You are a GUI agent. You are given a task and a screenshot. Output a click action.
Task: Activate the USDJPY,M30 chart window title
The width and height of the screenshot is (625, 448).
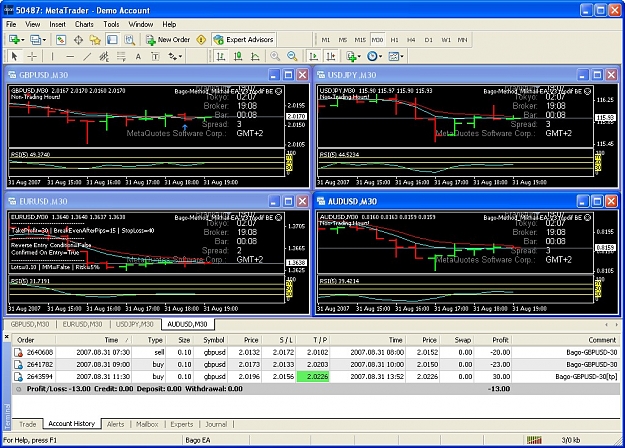(x=352, y=75)
